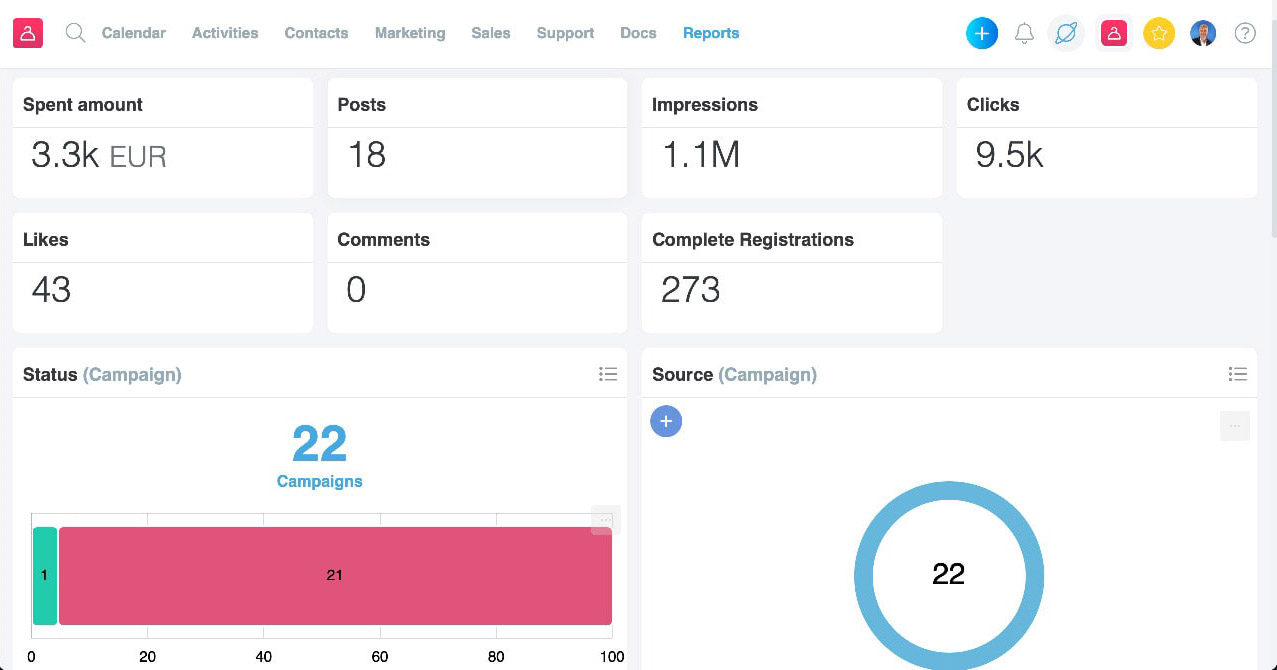Expand the Status chart ellipsis menu
This screenshot has width=1277, height=670.
click(x=605, y=520)
